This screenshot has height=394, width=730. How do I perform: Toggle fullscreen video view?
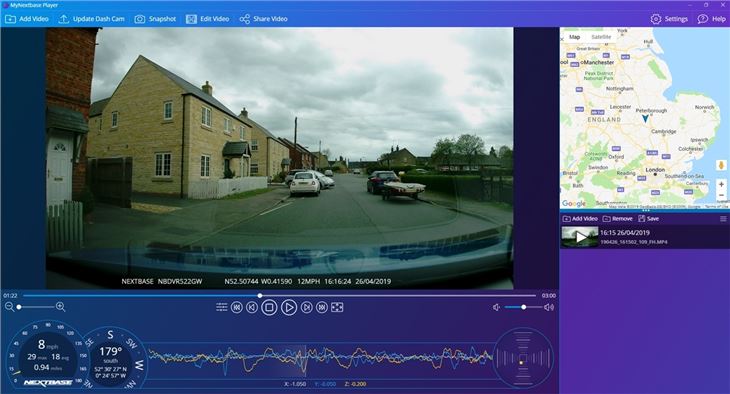click(337, 307)
